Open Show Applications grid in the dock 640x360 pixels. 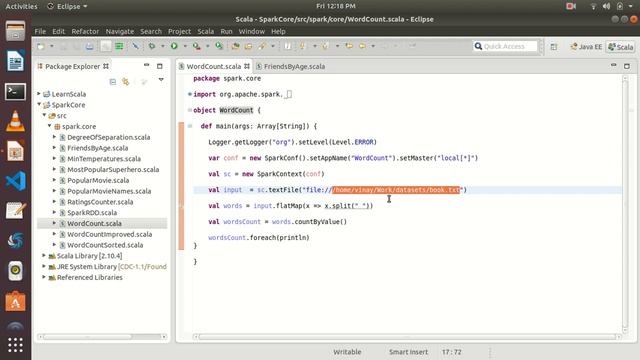tap(16, 345)
